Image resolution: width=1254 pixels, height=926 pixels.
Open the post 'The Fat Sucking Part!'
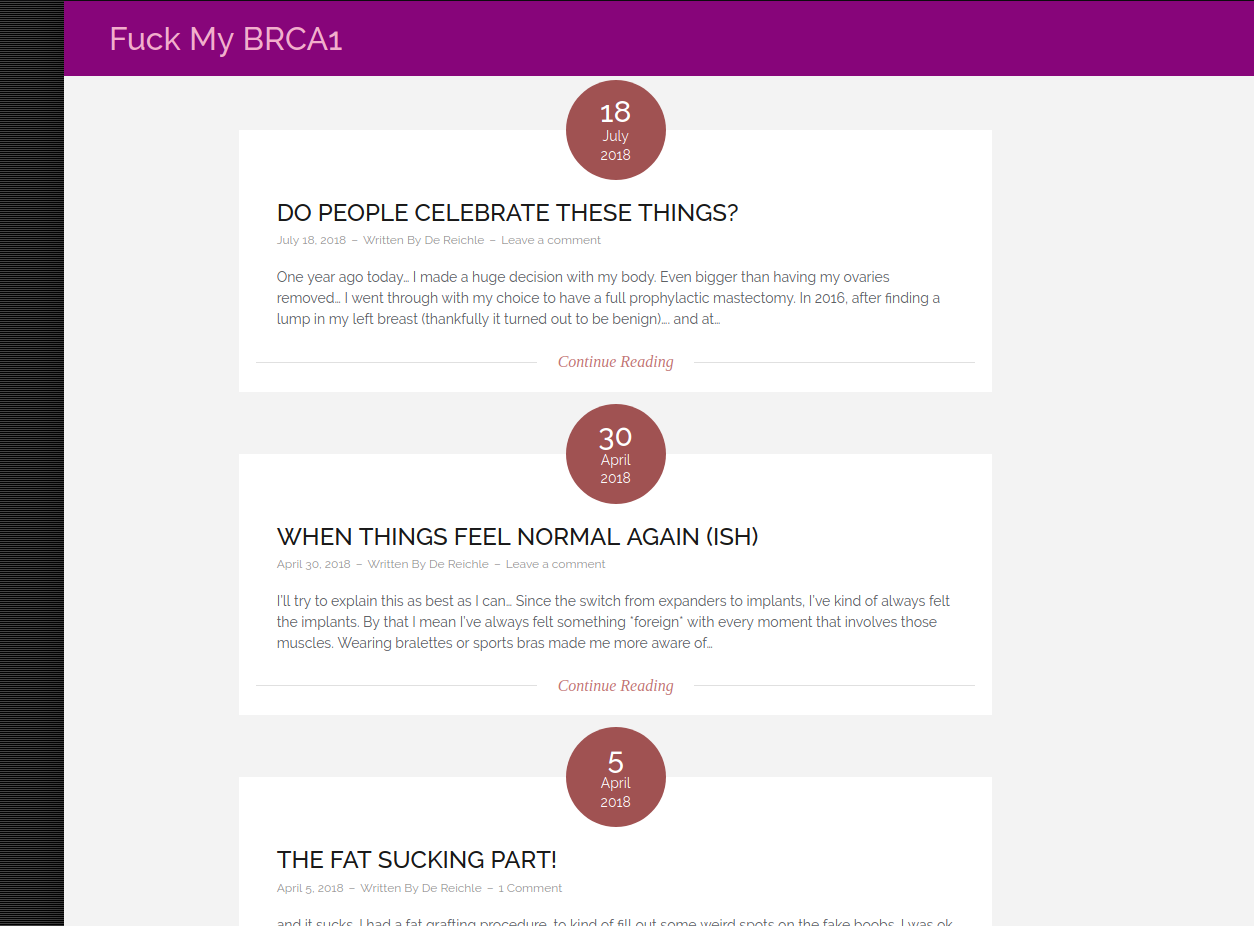tap(416, 860)
